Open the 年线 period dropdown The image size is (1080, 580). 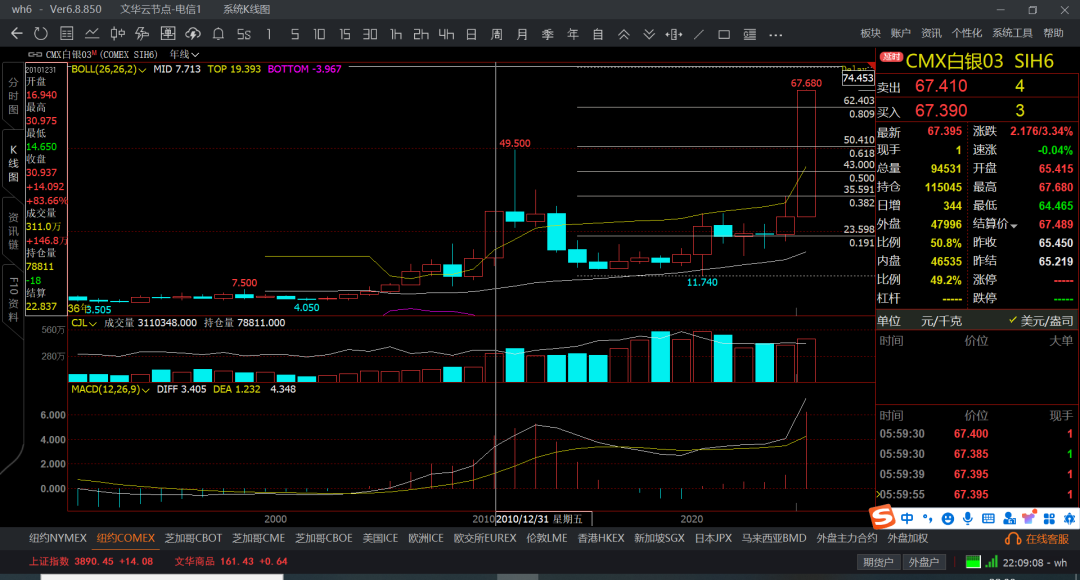pos(184,54)
